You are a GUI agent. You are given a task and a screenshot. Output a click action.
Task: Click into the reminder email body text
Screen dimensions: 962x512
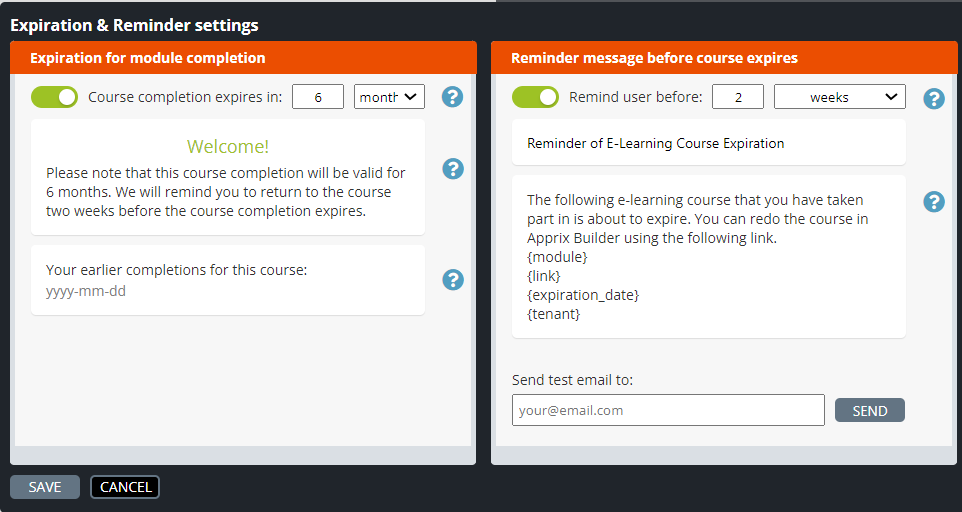[x=709, y=256]
